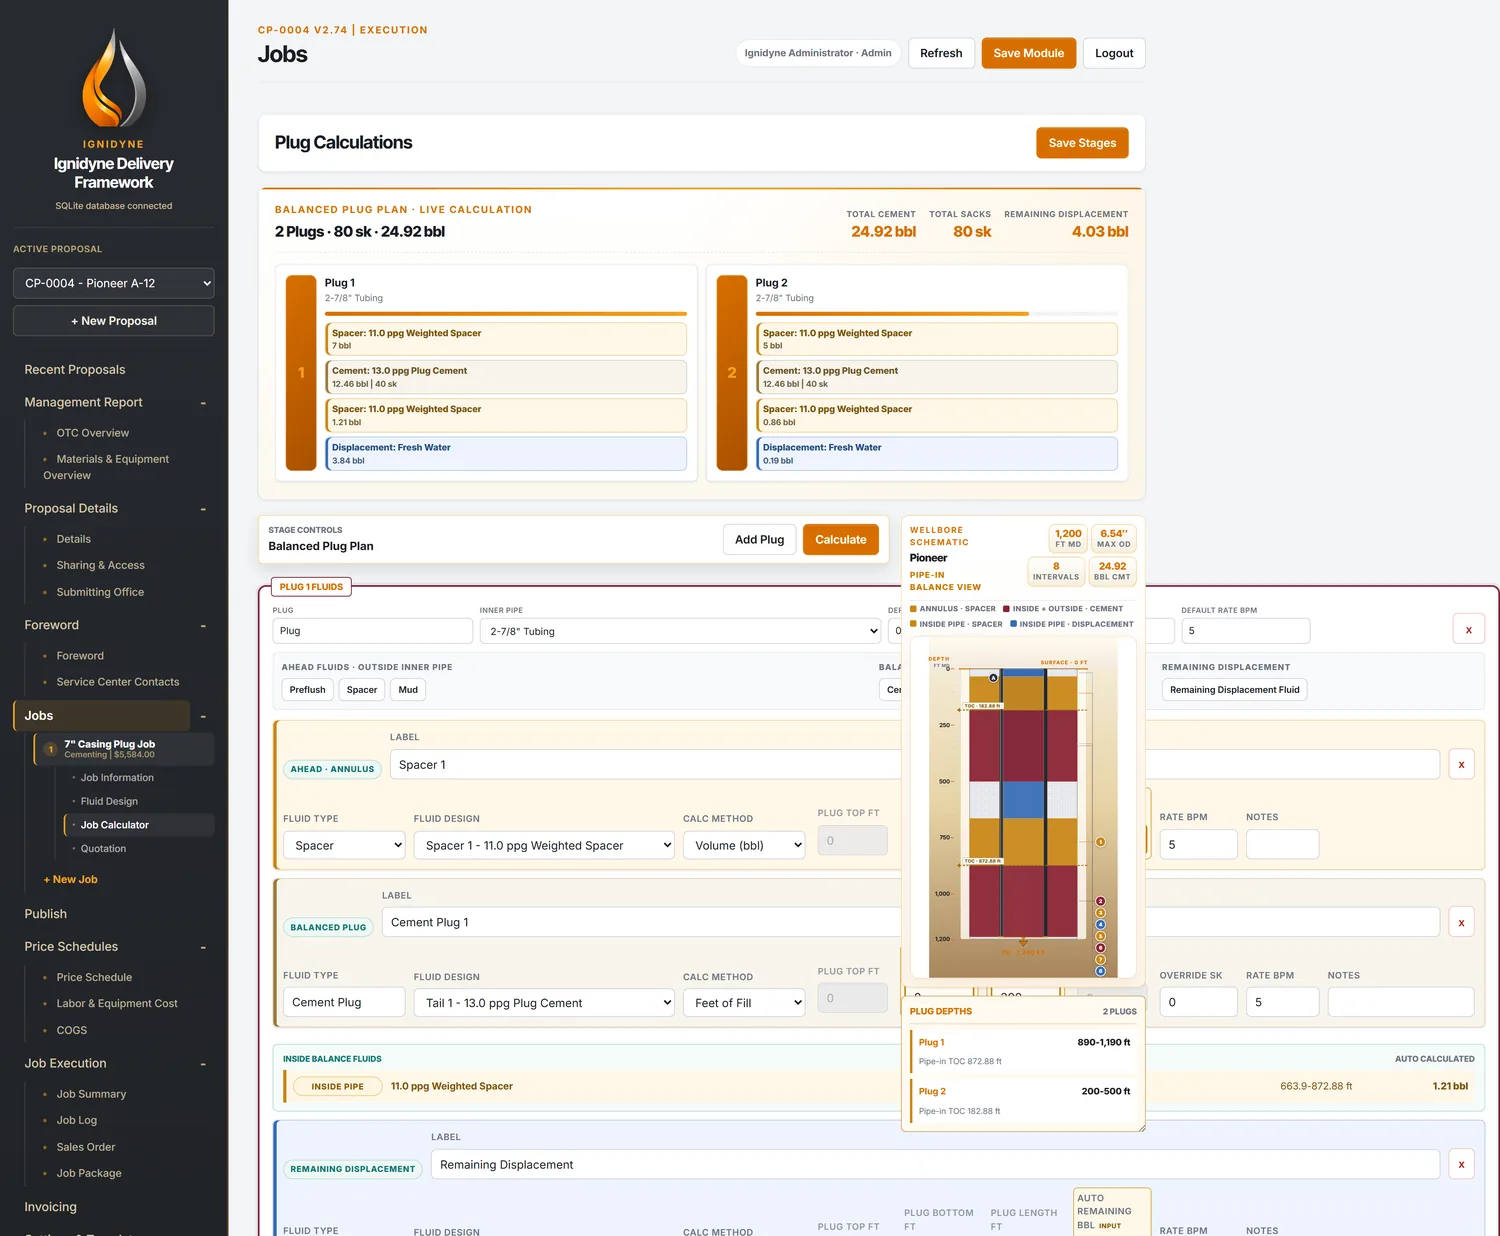Click the Annulus · Spacer legend swatch
This screenshot has height=1236, width=1500.
pos(913,608)
